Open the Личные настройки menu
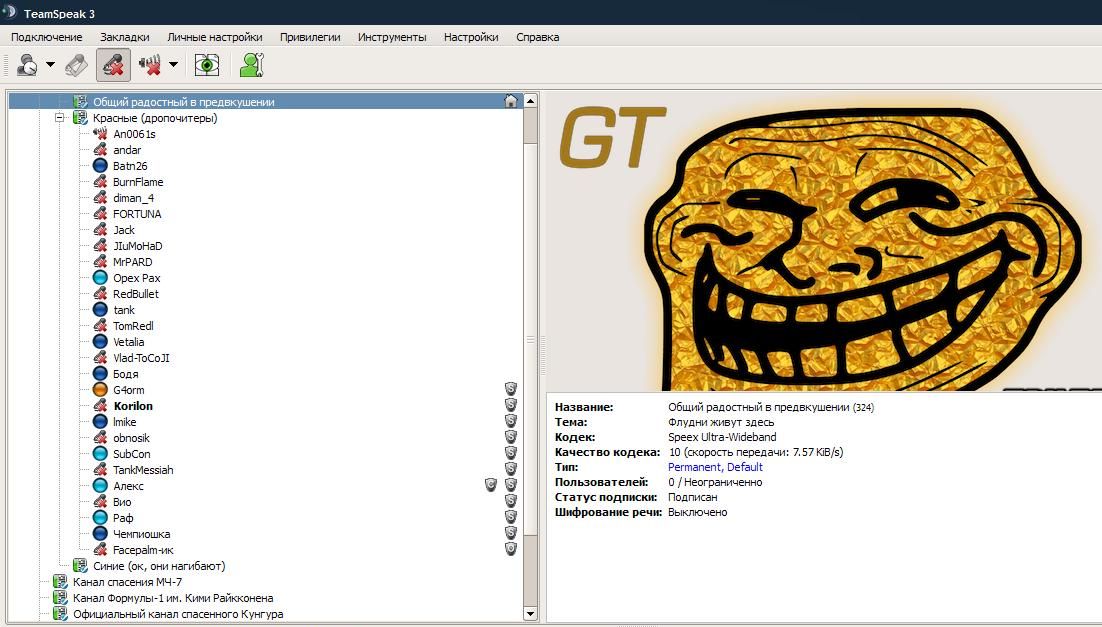This screenshot has height=627, width=1102. click(214, 37)
